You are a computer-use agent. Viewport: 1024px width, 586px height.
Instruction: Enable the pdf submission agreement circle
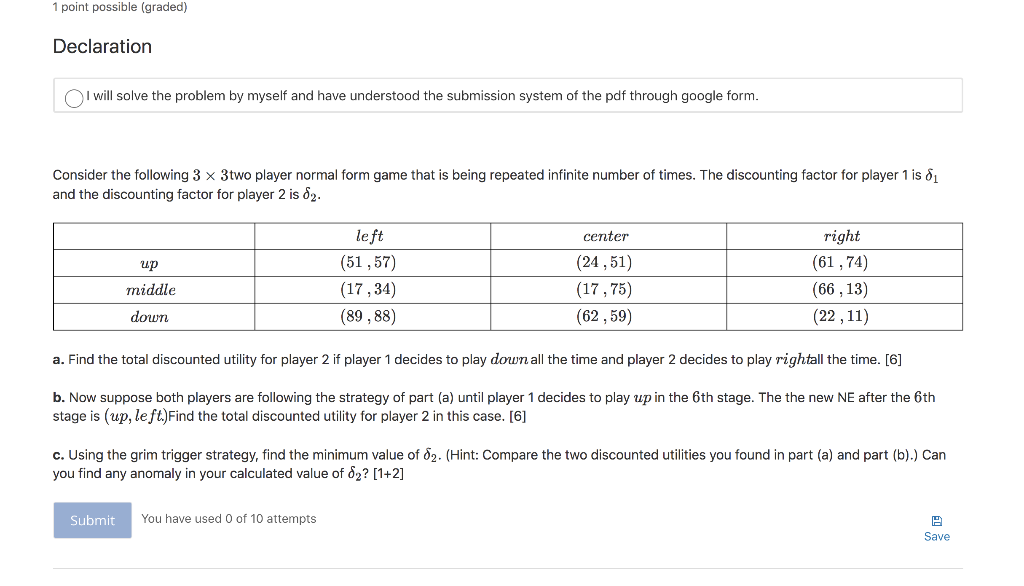(72, 99)
